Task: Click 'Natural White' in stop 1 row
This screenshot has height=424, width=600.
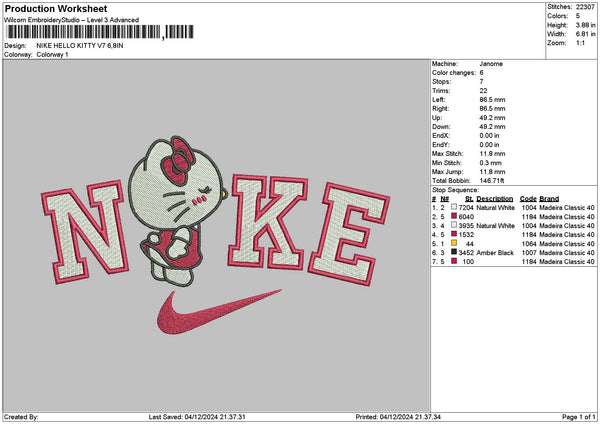Action: pos(495,207)
